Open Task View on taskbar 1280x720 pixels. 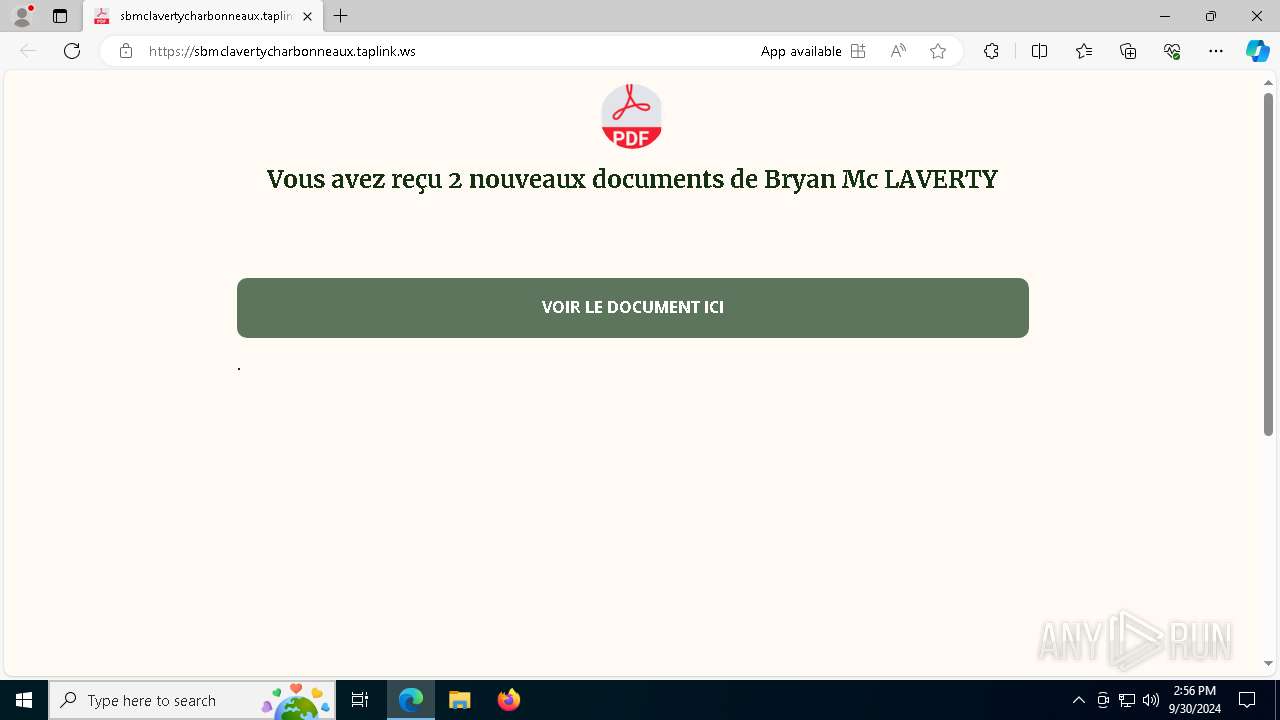pyautogui.click(x=360, y=700)
